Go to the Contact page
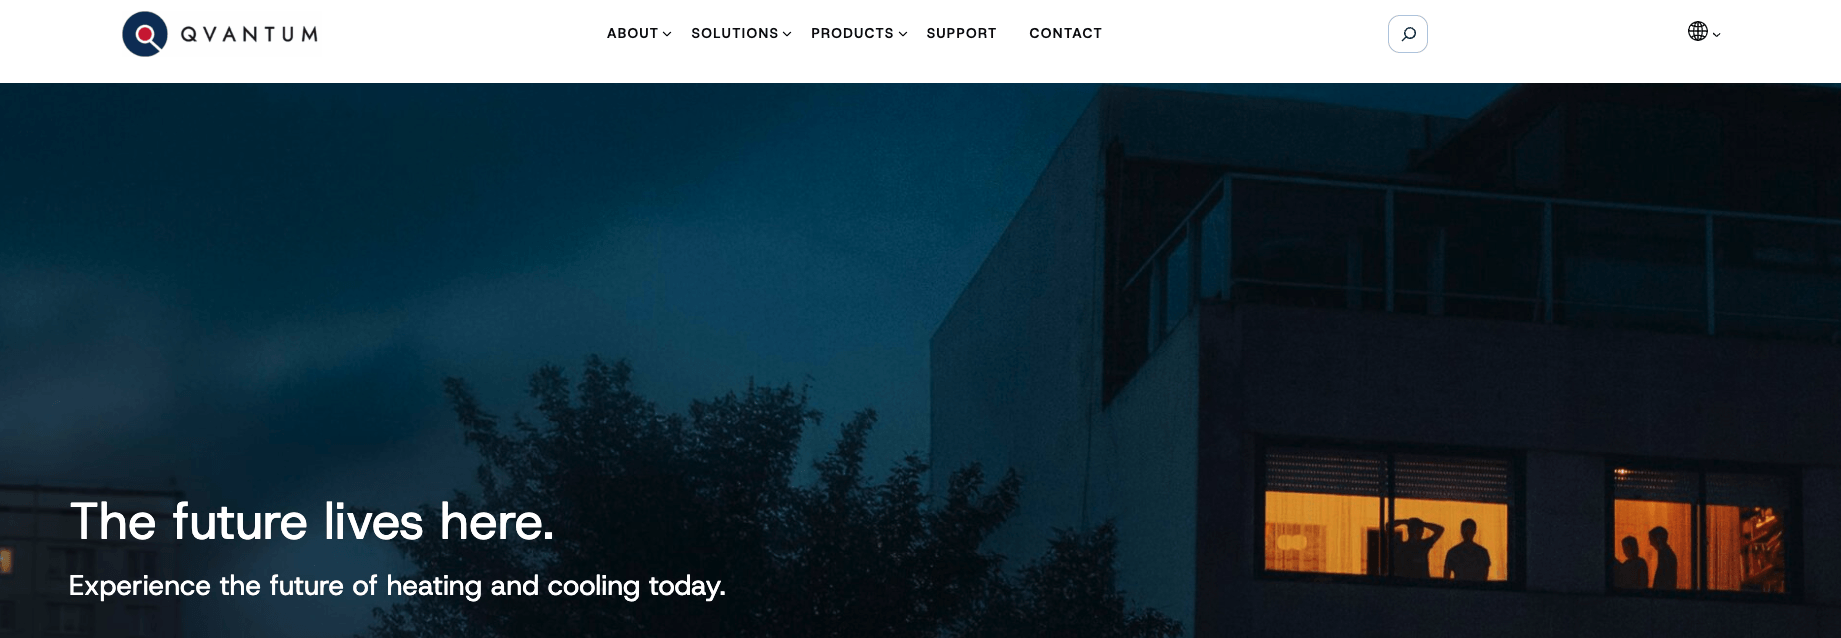Screen dimensions: 1841x638 point(1065,33)
